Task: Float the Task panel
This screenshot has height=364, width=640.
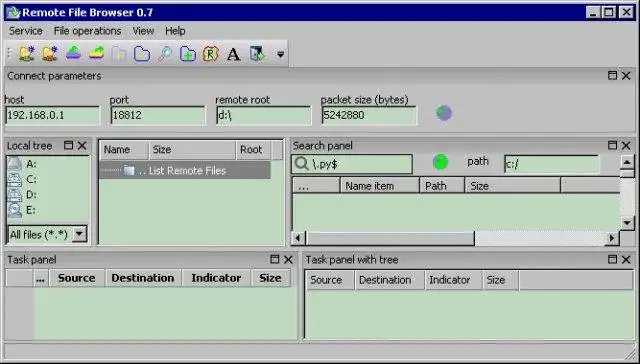Action: pos(275,259)
